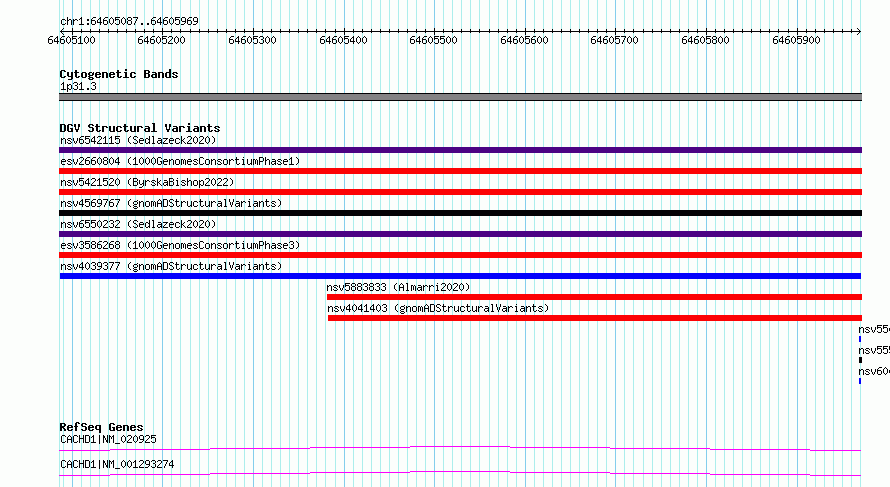Image resolution: width=890 pixels, height=487 pixels.
Task: Select the red bar under nsv5883833
Action: tap(594, 297)
